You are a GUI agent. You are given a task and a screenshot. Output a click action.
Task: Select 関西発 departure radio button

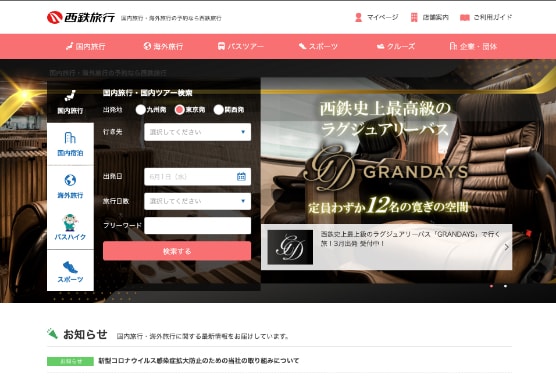(x=218, y=110)
